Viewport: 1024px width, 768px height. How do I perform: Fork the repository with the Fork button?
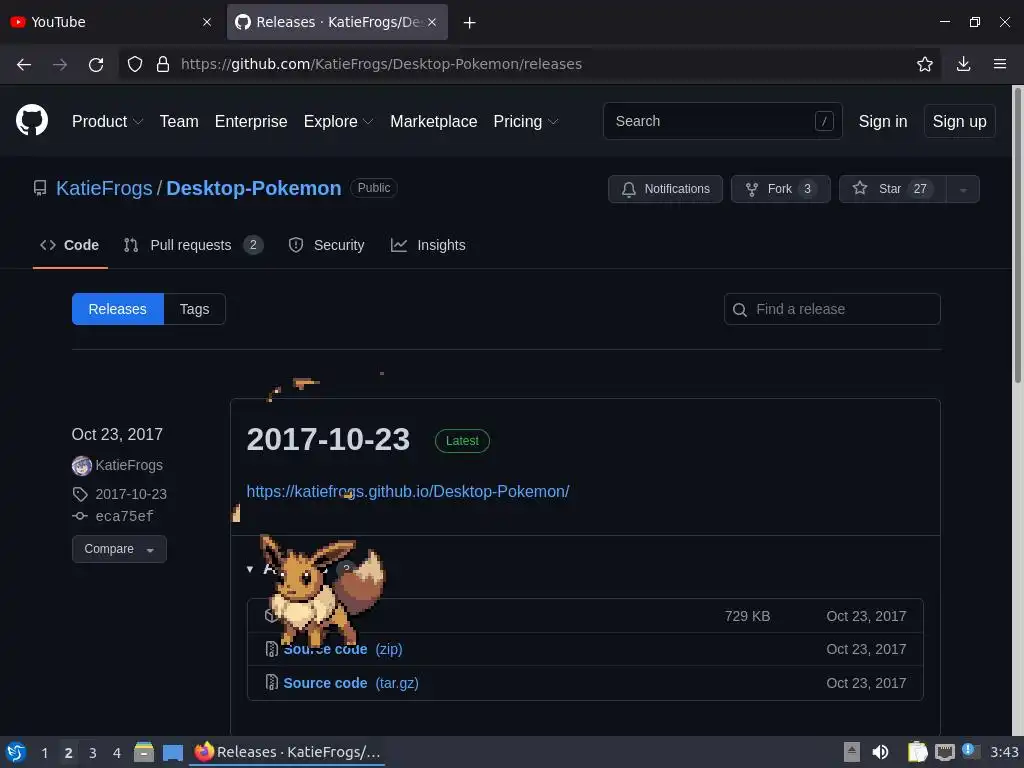click(x=780, y=189)
